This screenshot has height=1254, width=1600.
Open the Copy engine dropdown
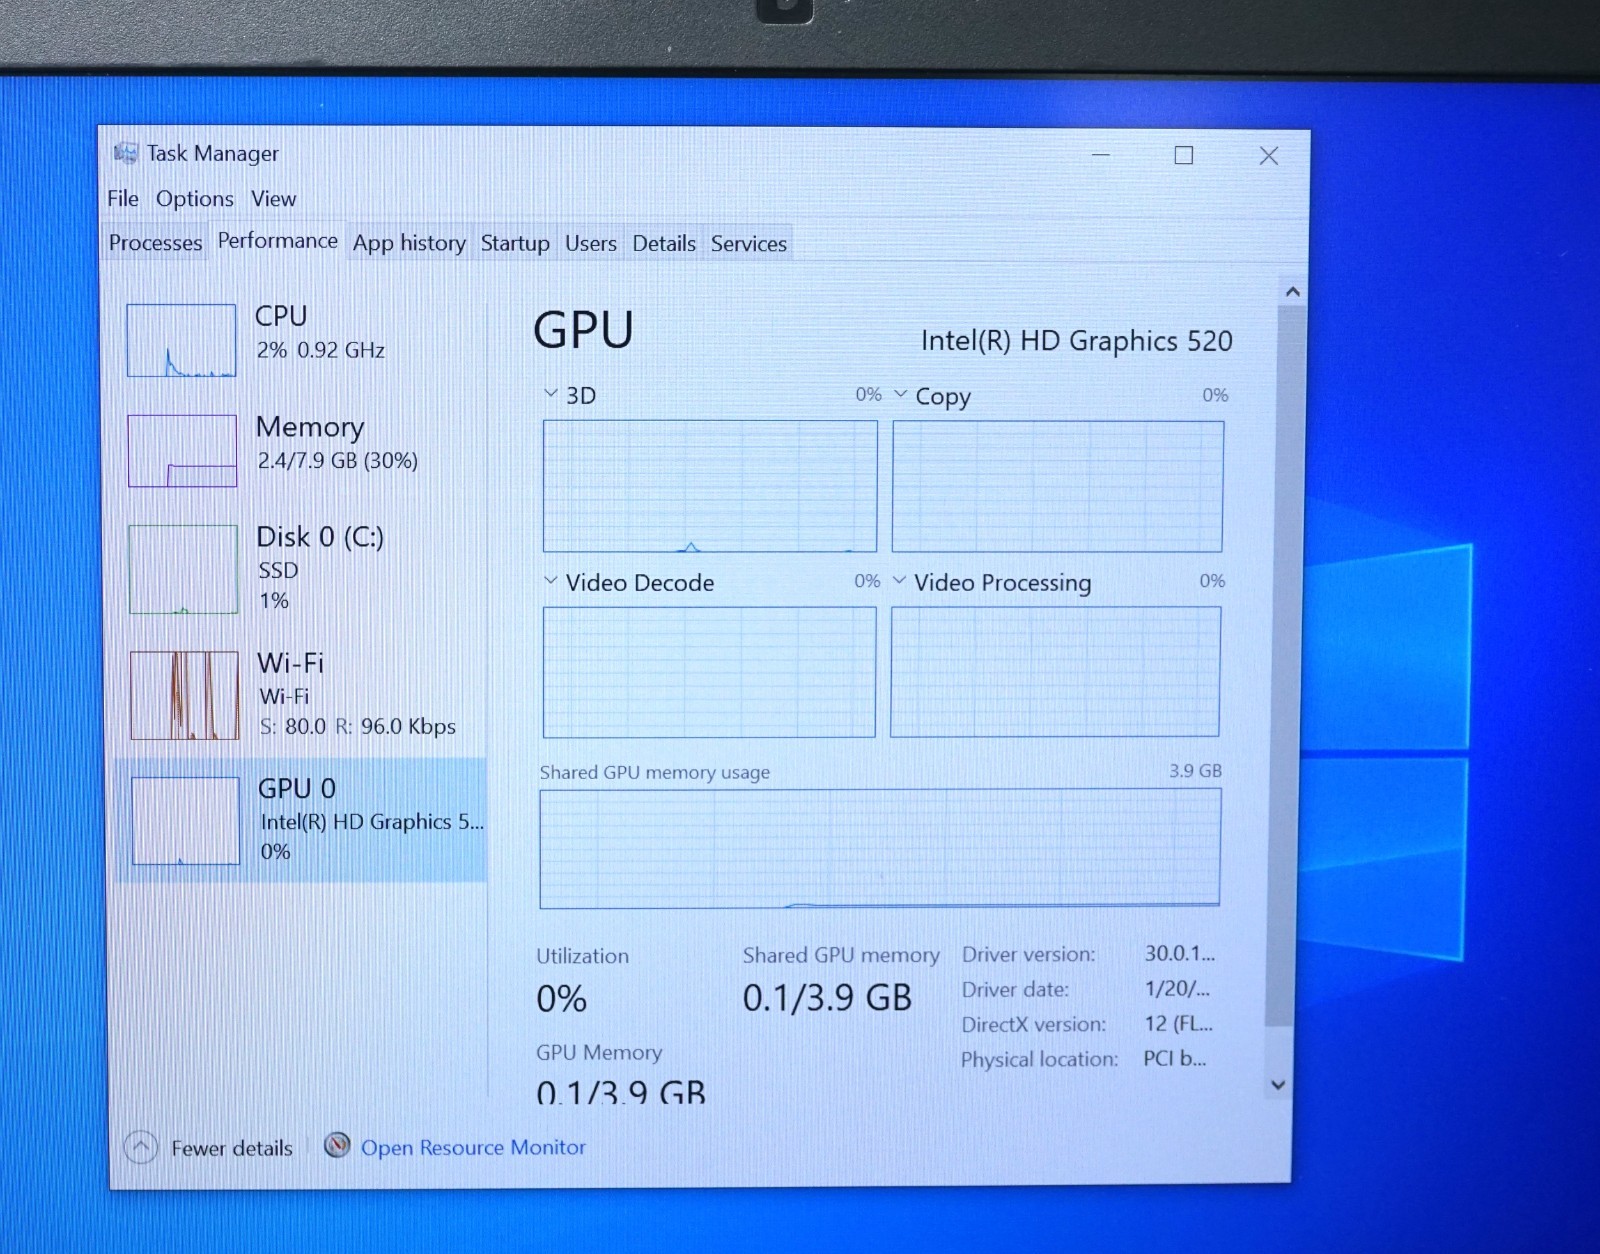pyautogui.click(x=900, y=394)
